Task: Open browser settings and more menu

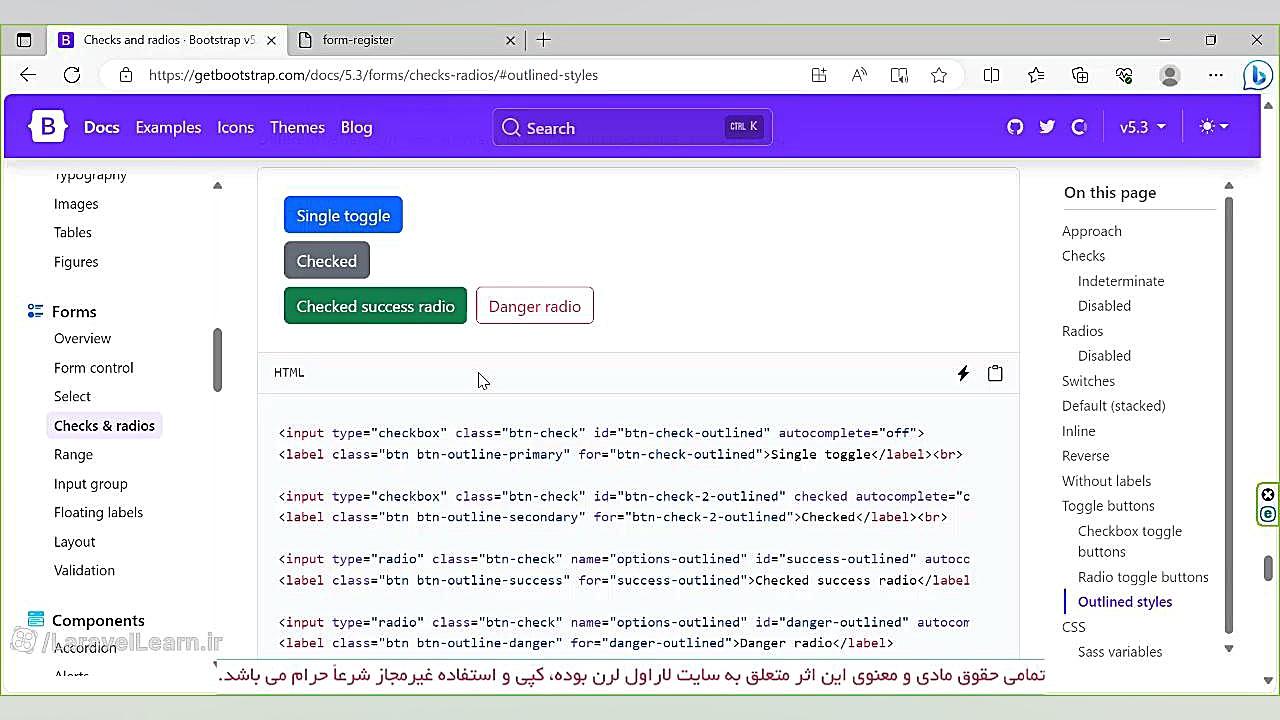Action: pos(1216,75)
